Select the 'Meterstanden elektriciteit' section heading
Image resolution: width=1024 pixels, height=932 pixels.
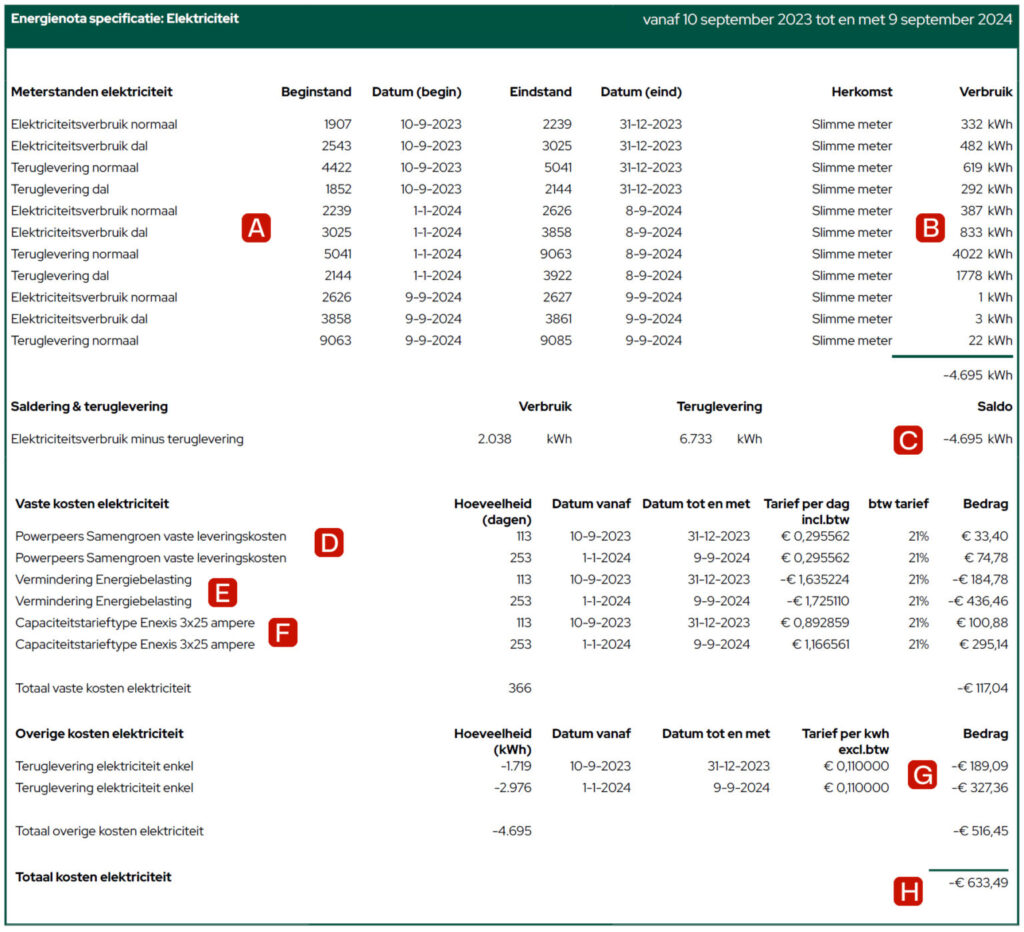click(91, 92)
